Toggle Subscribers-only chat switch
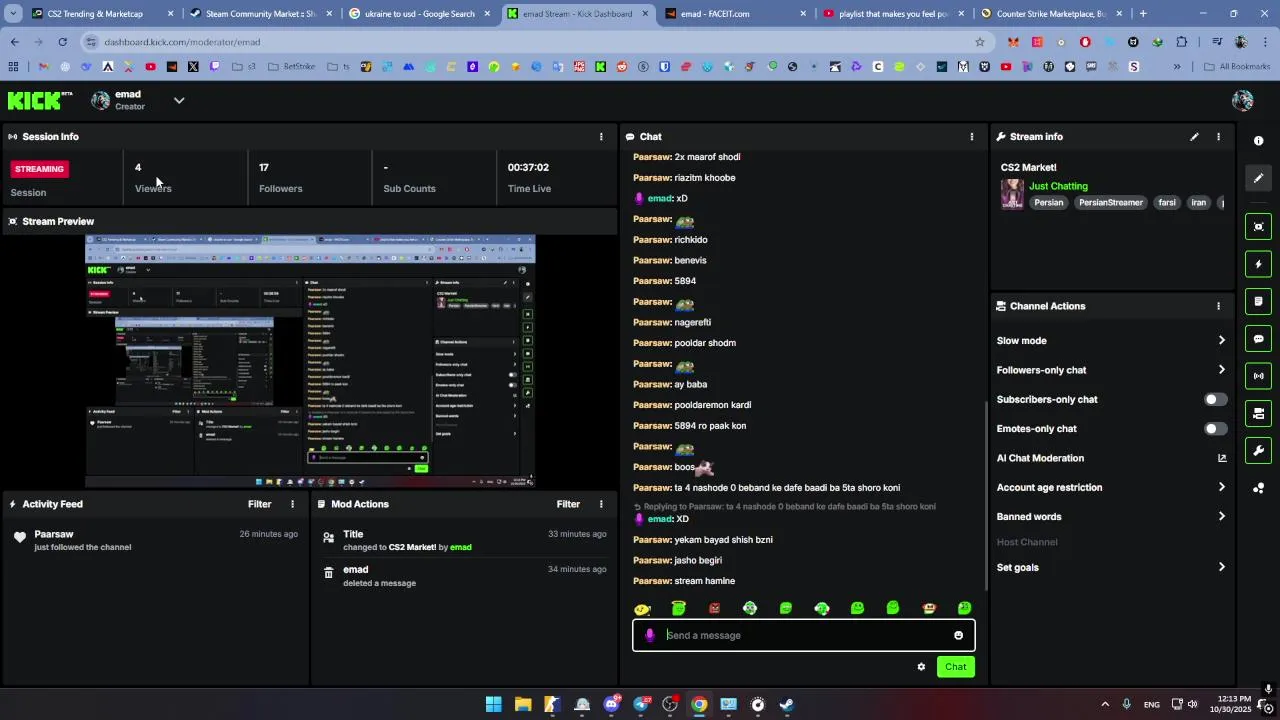This screenshot has height=720, width=1280. pyautogui.click(x=1214, y=399)
